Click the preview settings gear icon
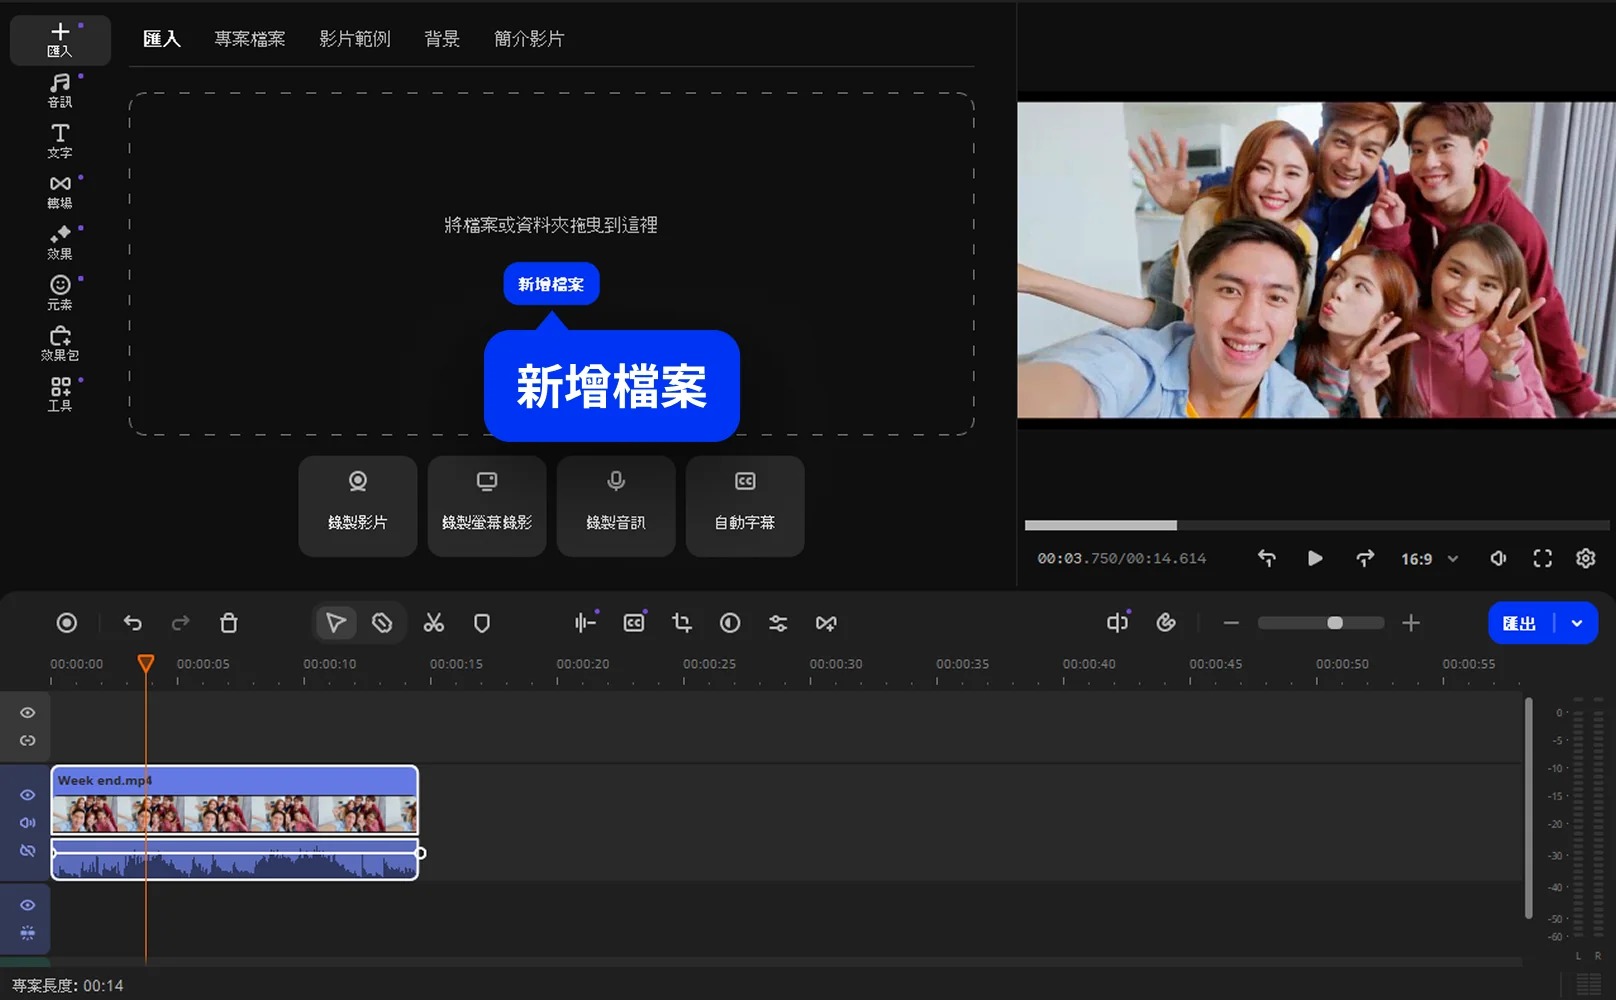The height and width of the screenshot is (1000, 1616). [x=1585, y=558]
